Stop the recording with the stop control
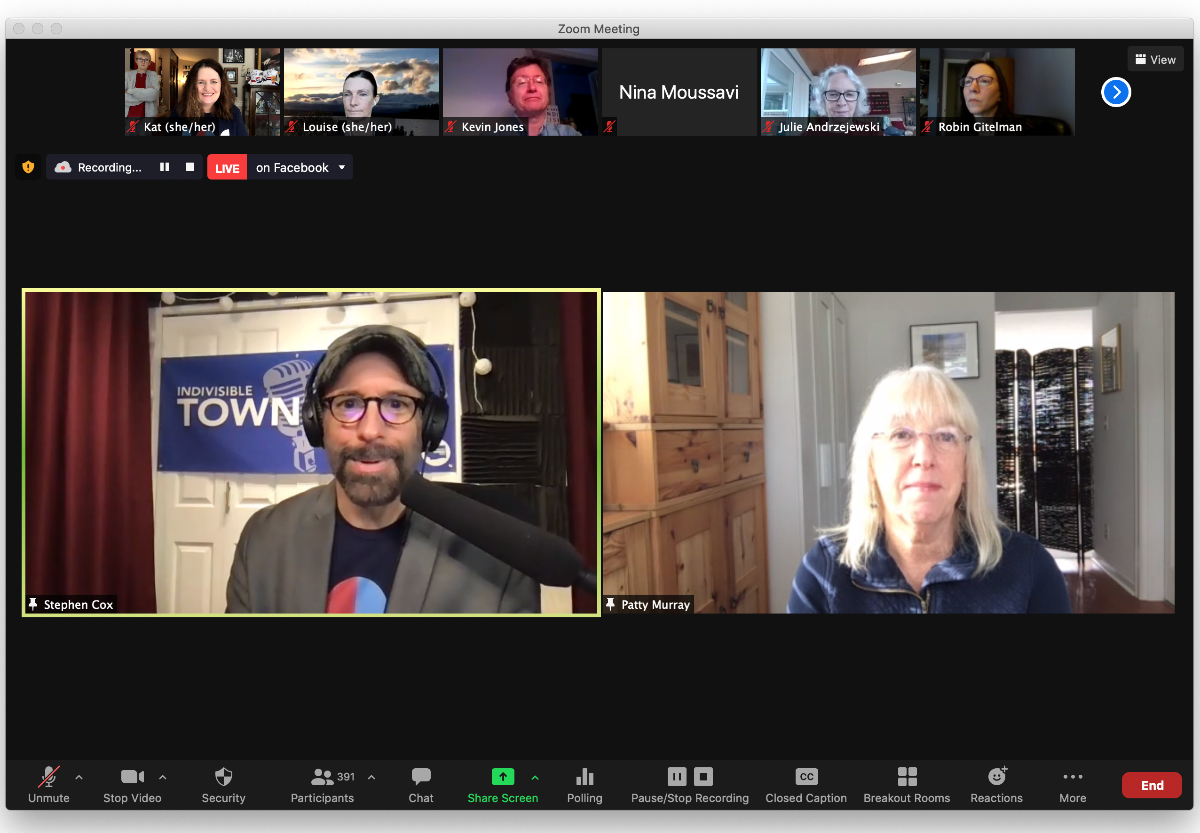1200x833 pixels. [188, 167]
